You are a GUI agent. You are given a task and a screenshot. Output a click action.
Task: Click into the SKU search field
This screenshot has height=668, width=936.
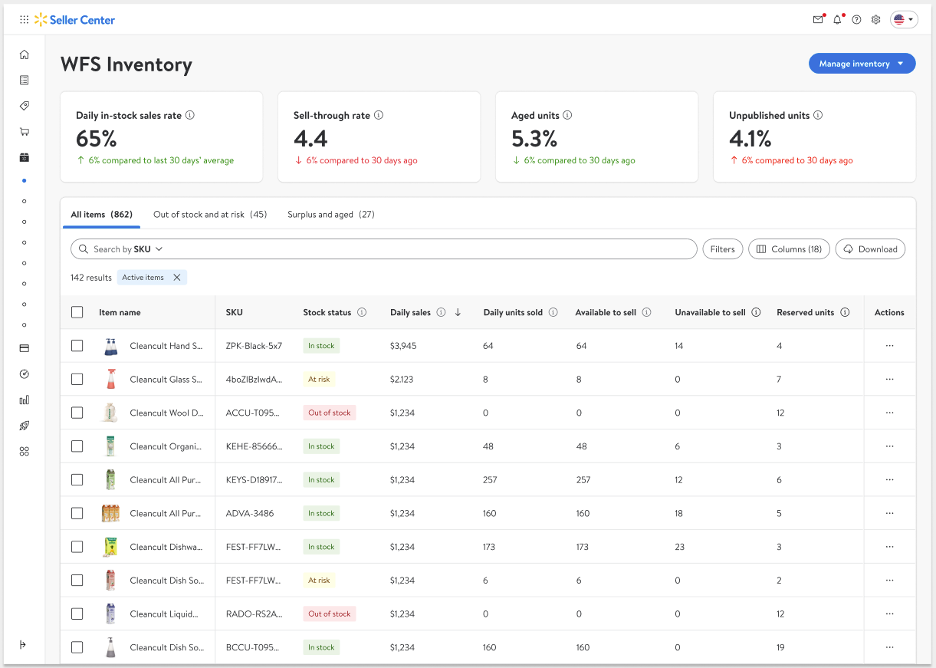(384, 249)
